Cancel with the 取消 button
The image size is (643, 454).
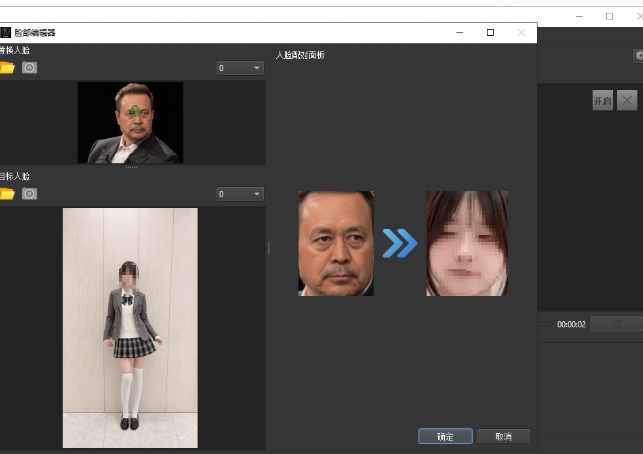[504, 436]
